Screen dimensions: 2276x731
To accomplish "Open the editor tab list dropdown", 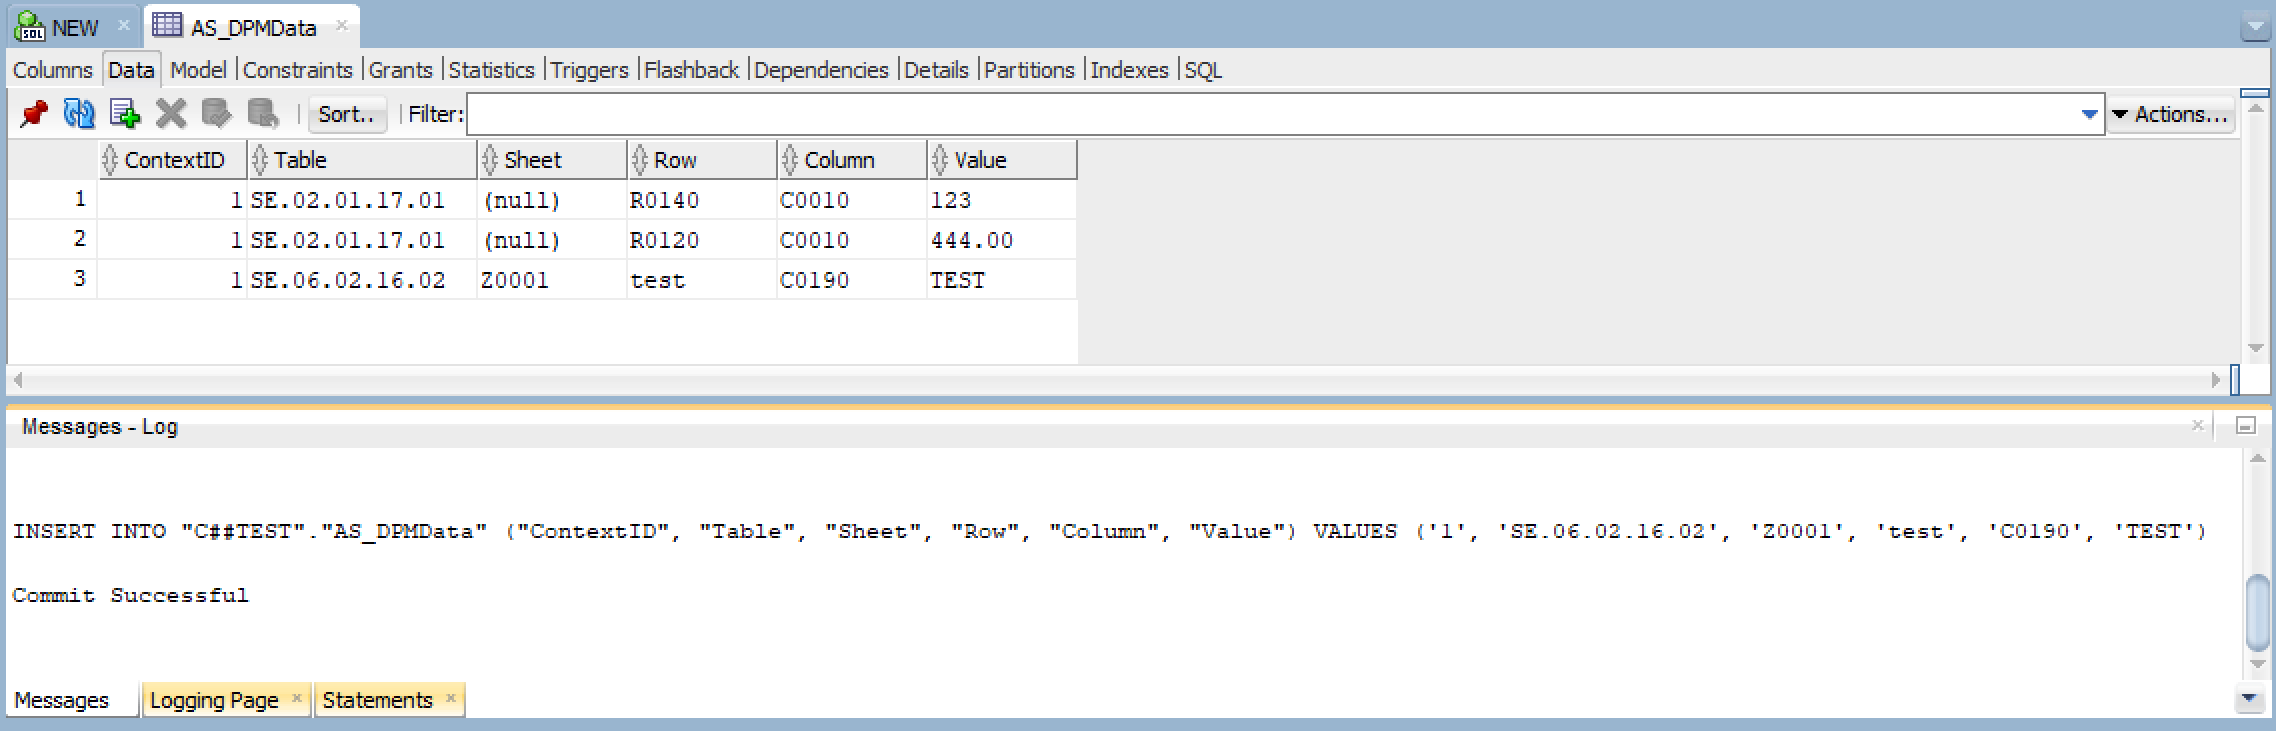I will pos(2255,27).
